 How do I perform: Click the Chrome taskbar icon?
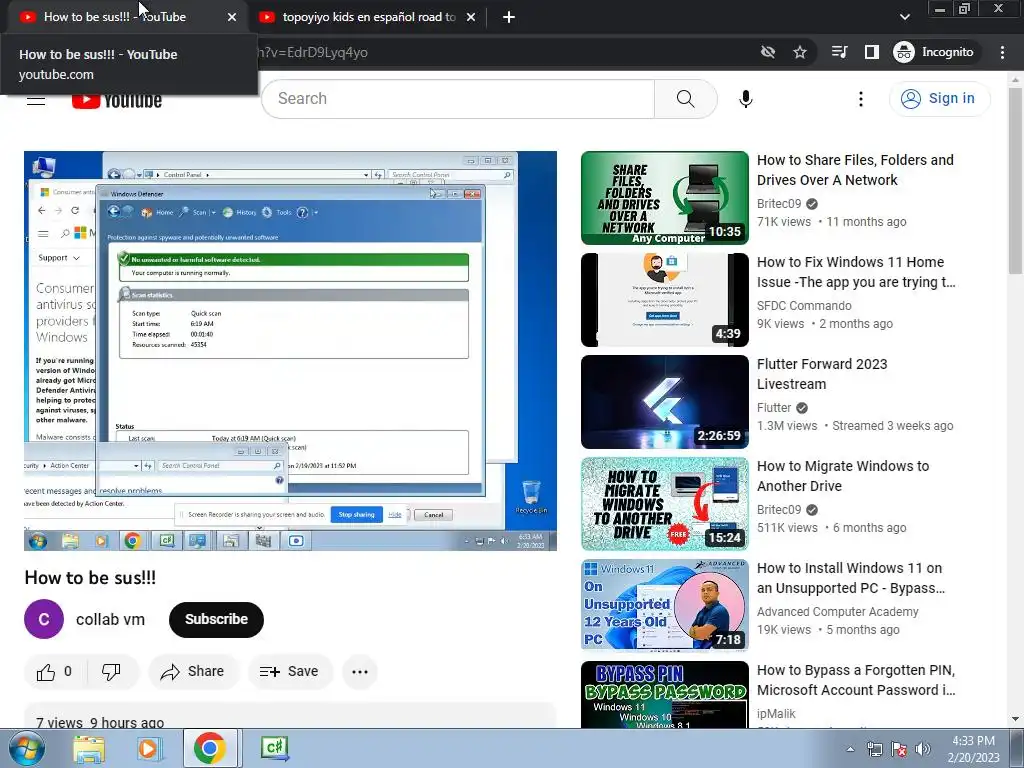point(210,748)
